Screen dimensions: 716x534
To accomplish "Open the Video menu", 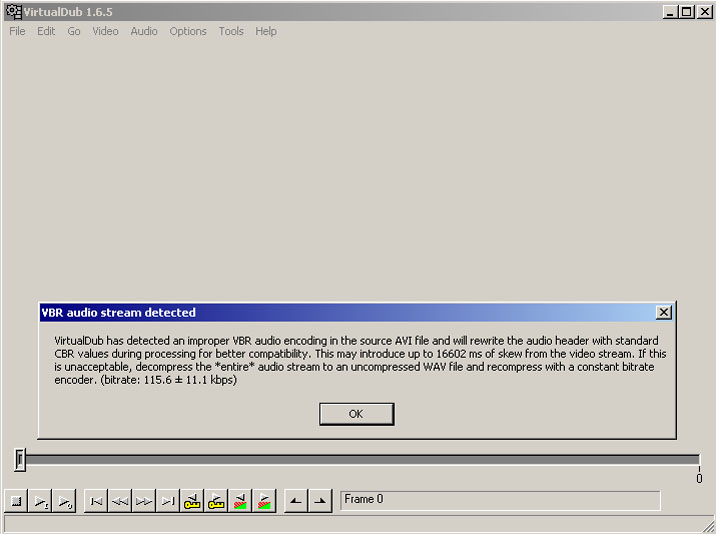I will pyautogui.click(x=105, y=31).
